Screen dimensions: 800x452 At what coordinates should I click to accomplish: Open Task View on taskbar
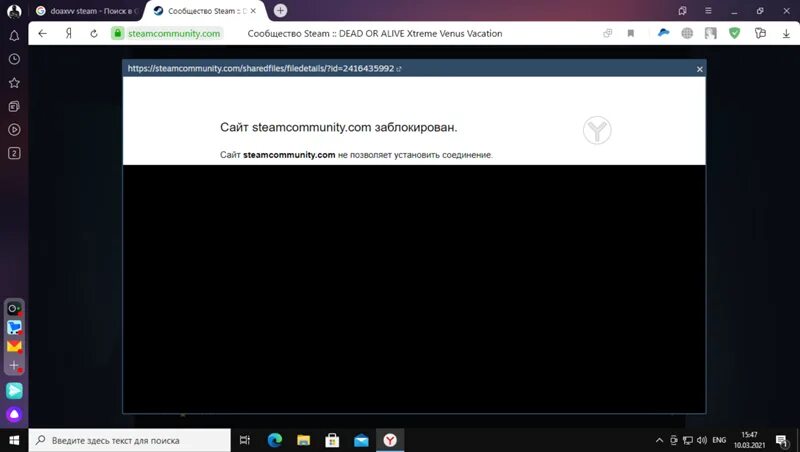click(245, 440)
